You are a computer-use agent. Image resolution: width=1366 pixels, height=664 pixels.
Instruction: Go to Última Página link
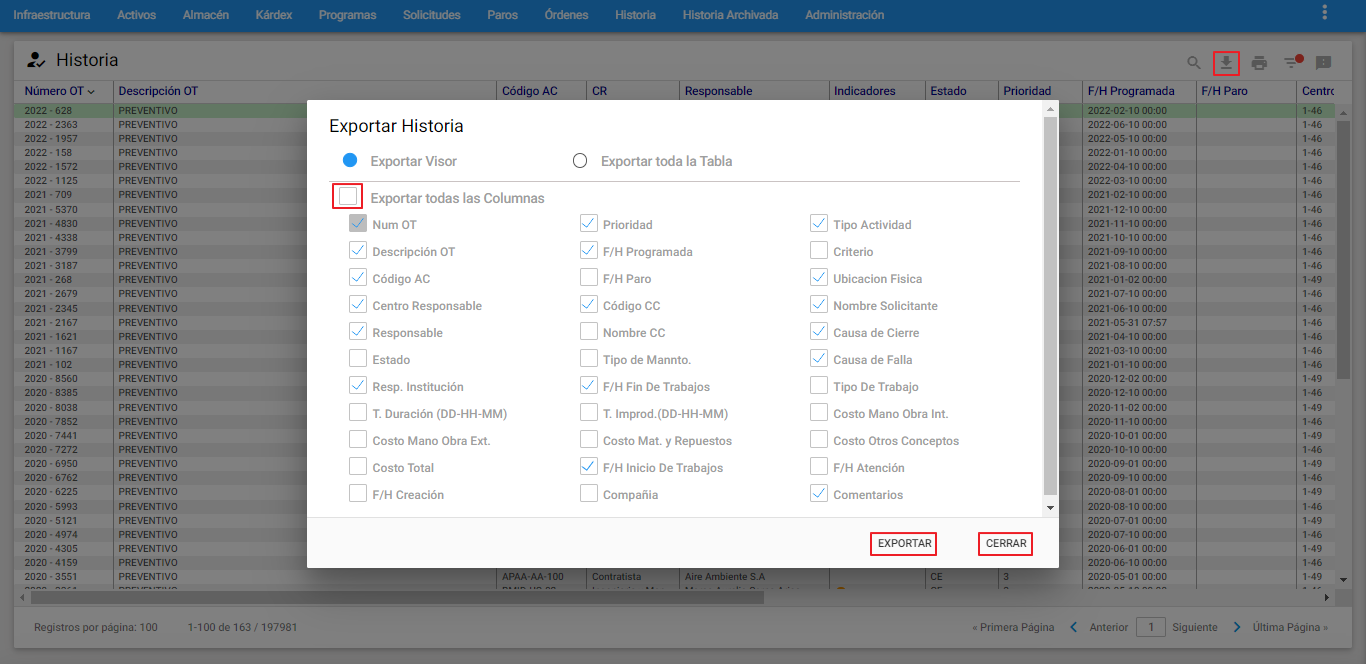[x=1290, y=627]
